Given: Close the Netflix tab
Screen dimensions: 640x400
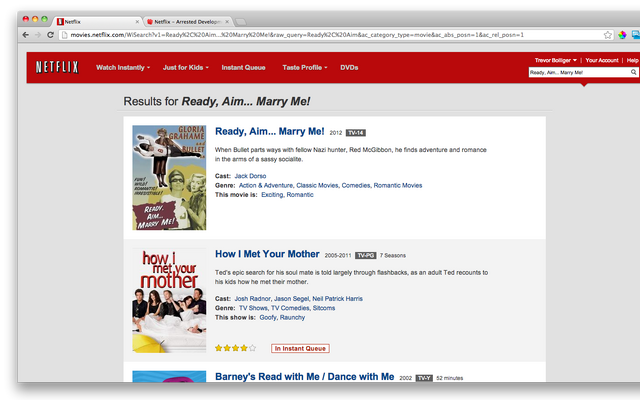Looking at the screenshot, I should coord(137,22).
